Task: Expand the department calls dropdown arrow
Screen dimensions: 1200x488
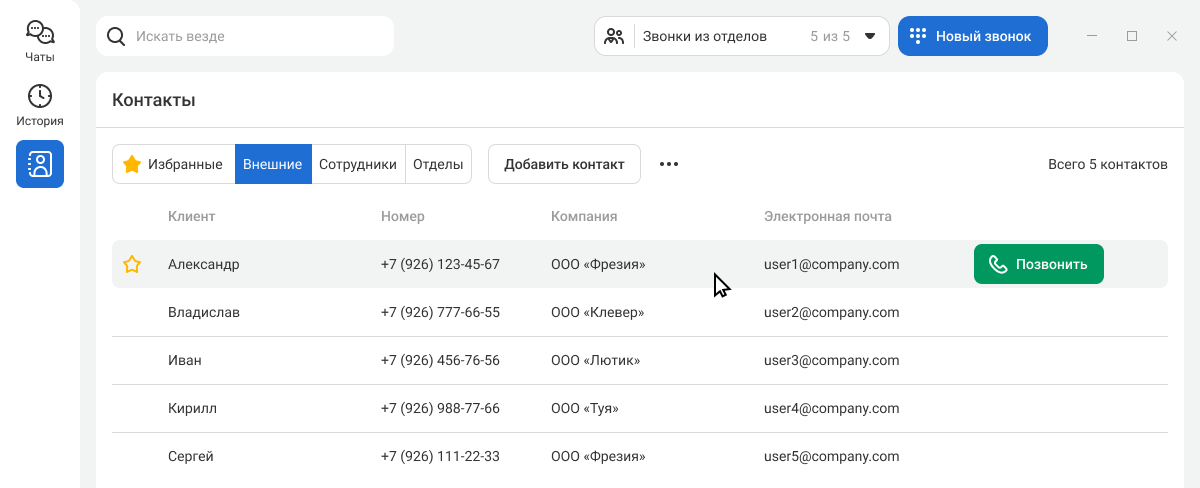Action: coord(870,37)
